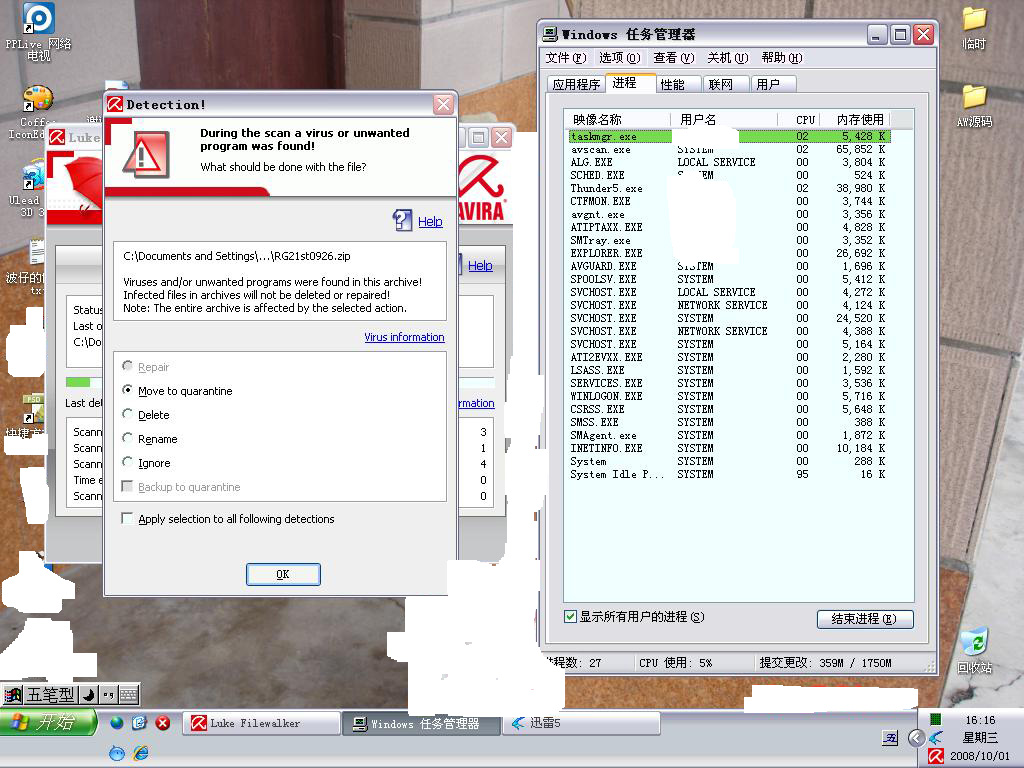Image resolution: width=1024 pixels, height=768 pixels.
Task: Click the CPU usage meter tray icon
Action: point(935,719)
